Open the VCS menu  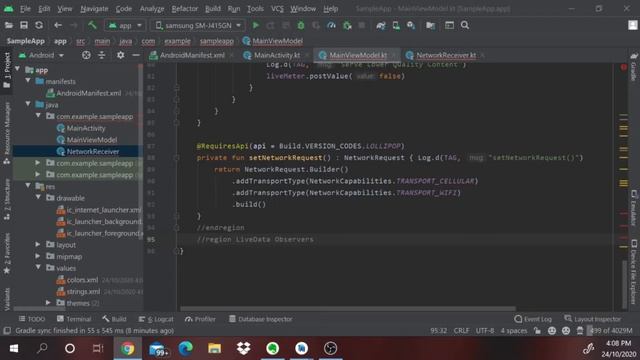point(277,9)
